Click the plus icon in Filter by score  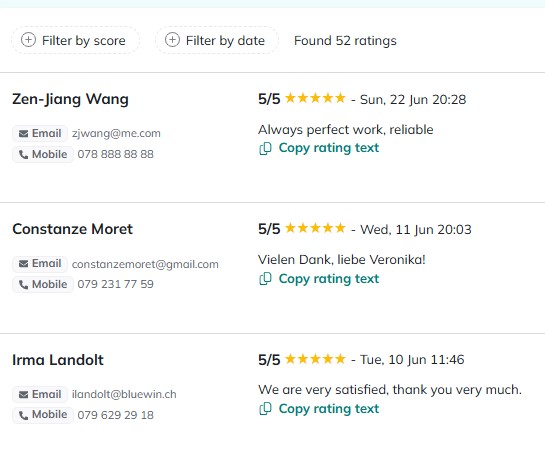(x=29, y=40)
